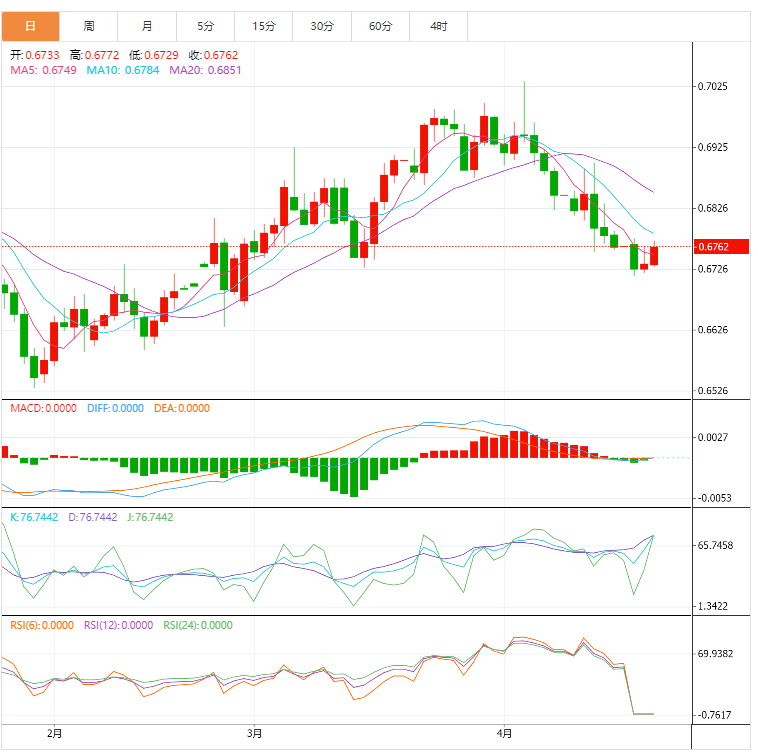The width and height of the screenshot is (758, 755).
Task: Click the -0.0053 MACD axis label
Action: point(714,498)
